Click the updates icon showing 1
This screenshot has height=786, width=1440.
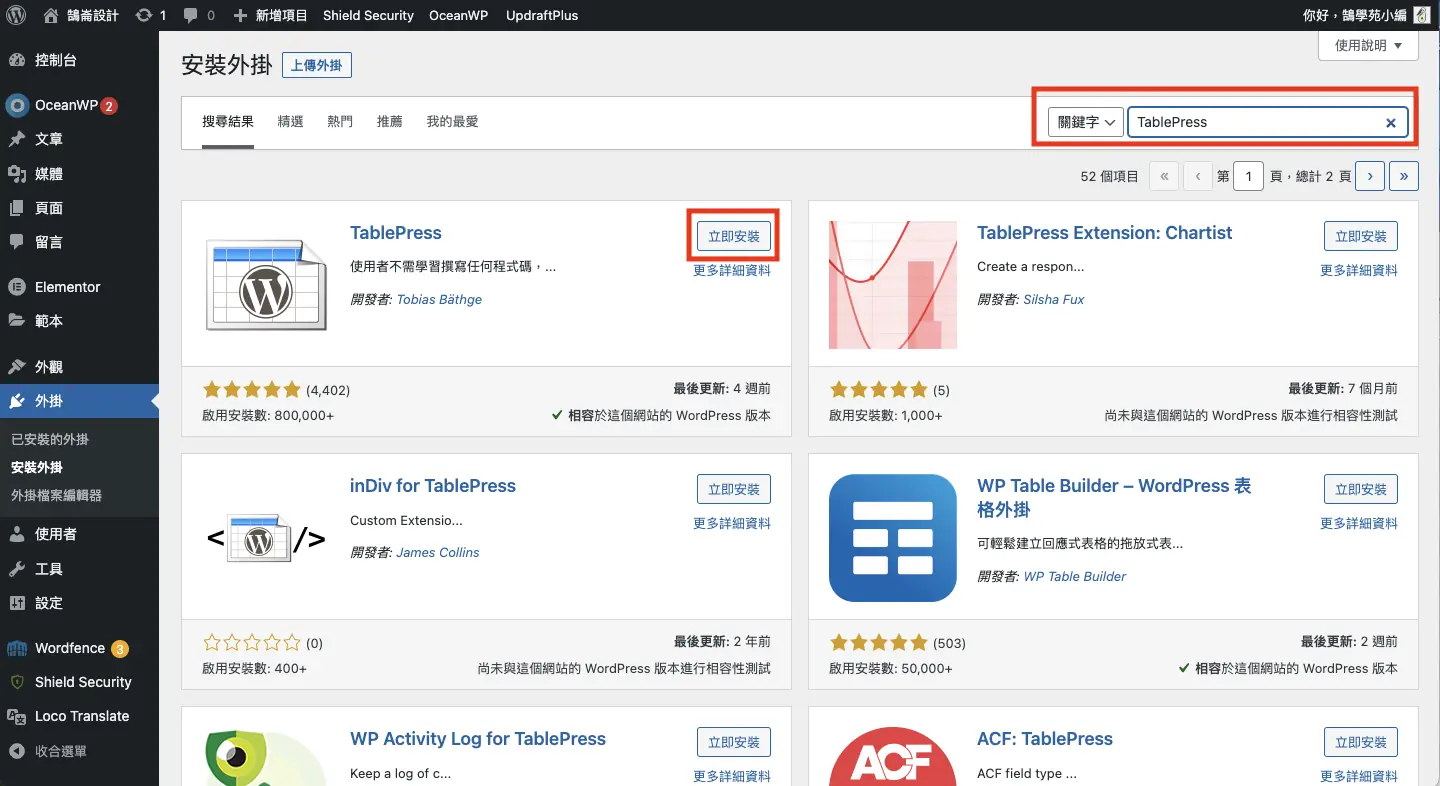[150, 15]
